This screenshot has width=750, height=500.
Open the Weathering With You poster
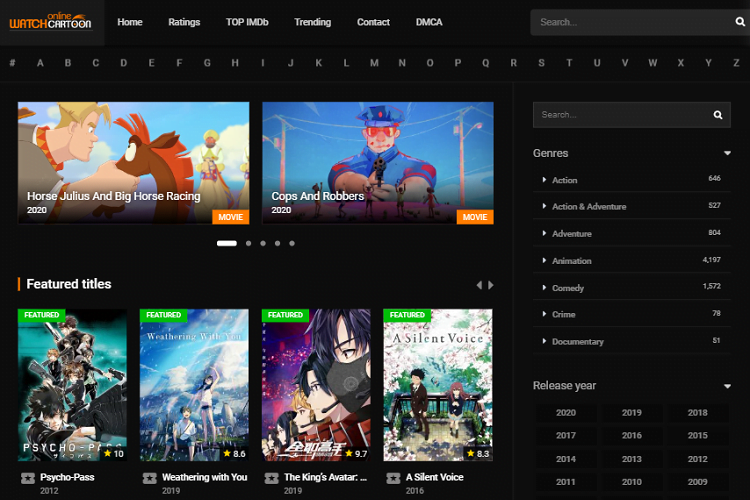(194, 385)
